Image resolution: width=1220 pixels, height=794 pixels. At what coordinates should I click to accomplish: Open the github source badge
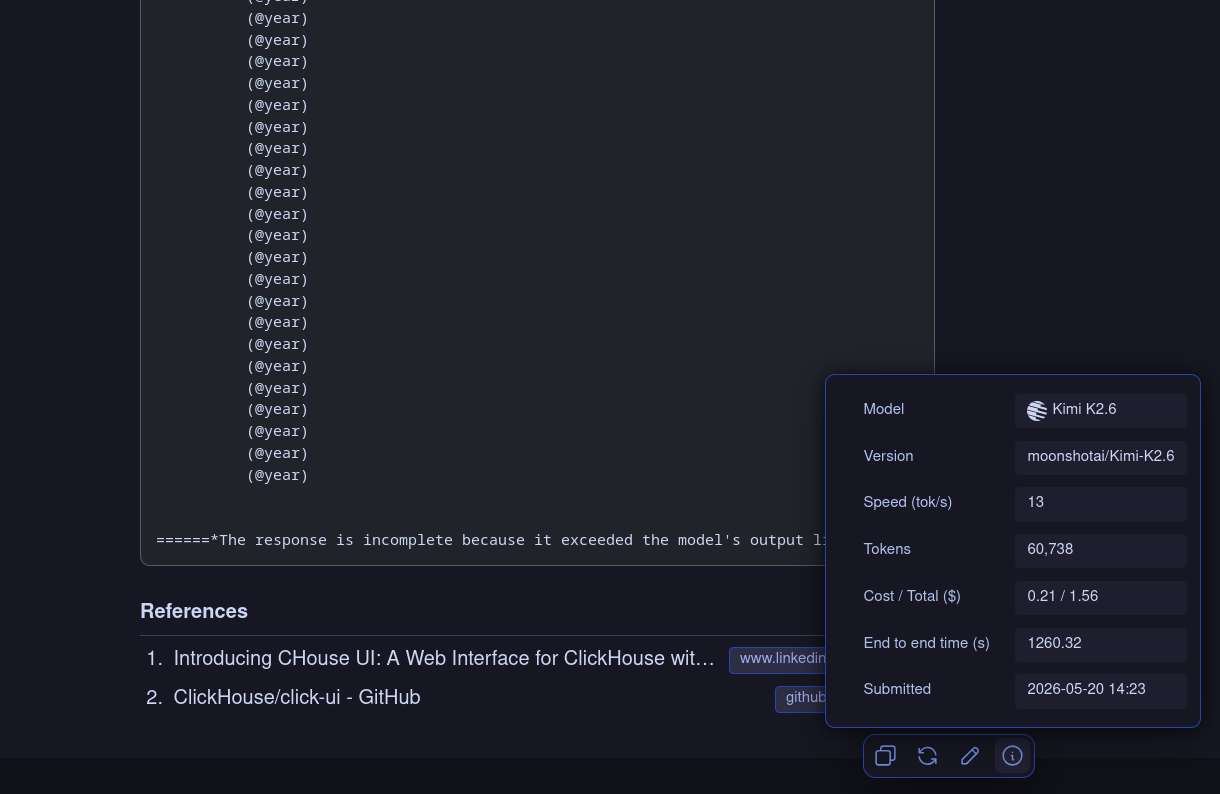pyautogui.click(x=801, y=699)
